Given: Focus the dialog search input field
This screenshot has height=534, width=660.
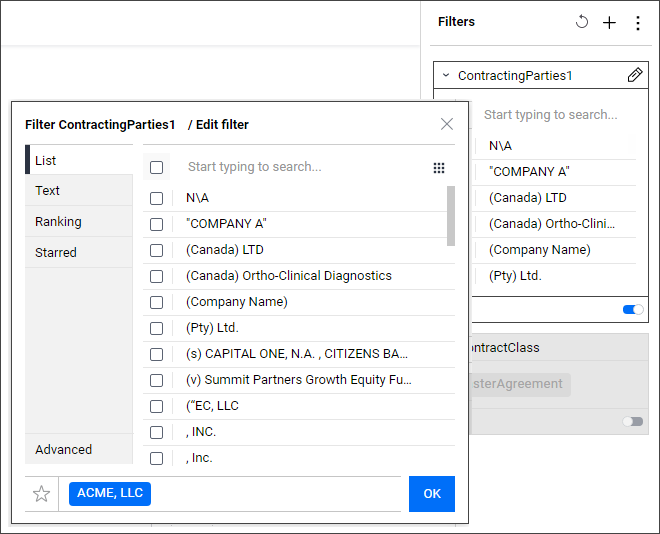Looking at the screenshot, I should 303,167.
